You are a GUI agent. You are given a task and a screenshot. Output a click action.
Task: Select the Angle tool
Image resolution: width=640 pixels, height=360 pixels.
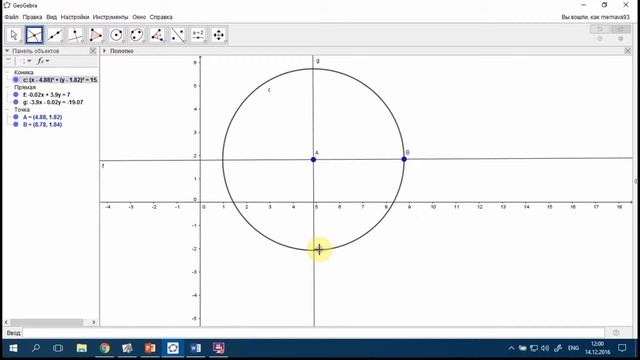(x=157, y=35)
